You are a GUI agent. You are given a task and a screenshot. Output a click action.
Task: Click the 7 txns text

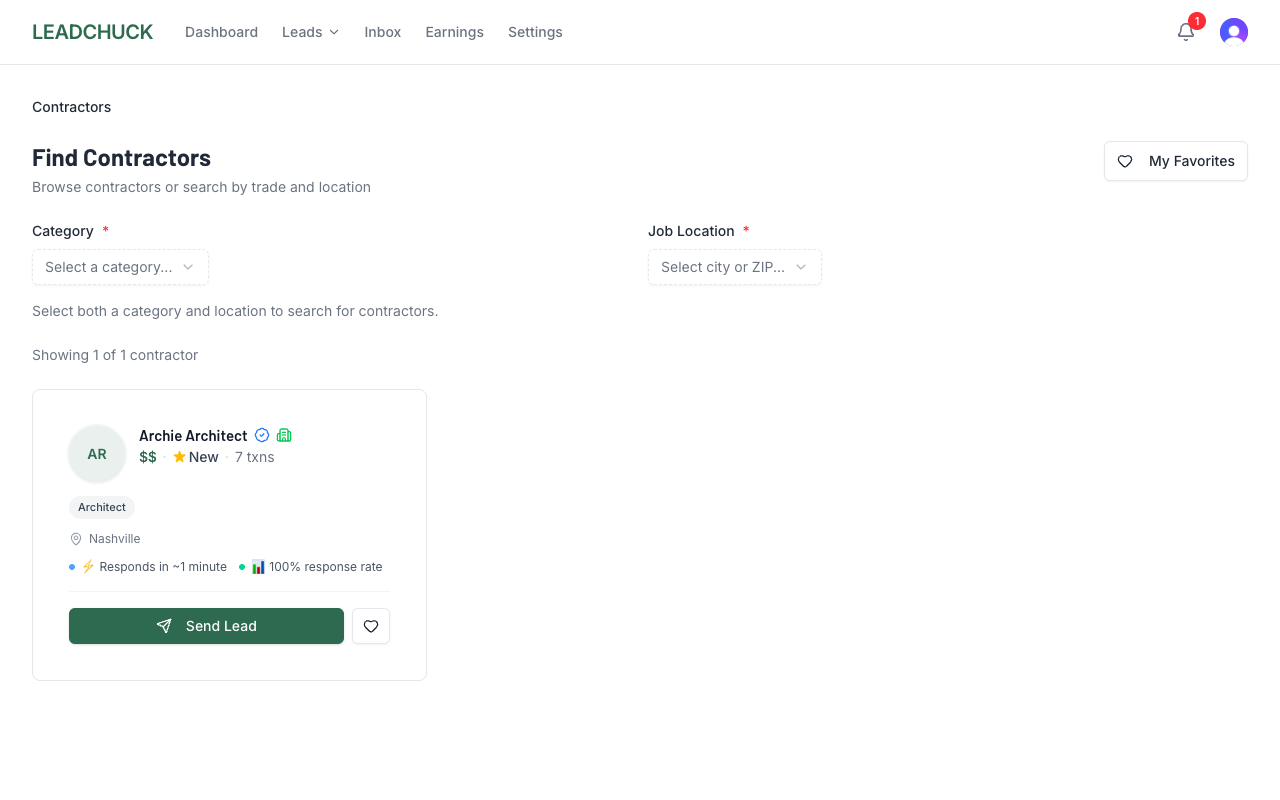tap(254, 457)
